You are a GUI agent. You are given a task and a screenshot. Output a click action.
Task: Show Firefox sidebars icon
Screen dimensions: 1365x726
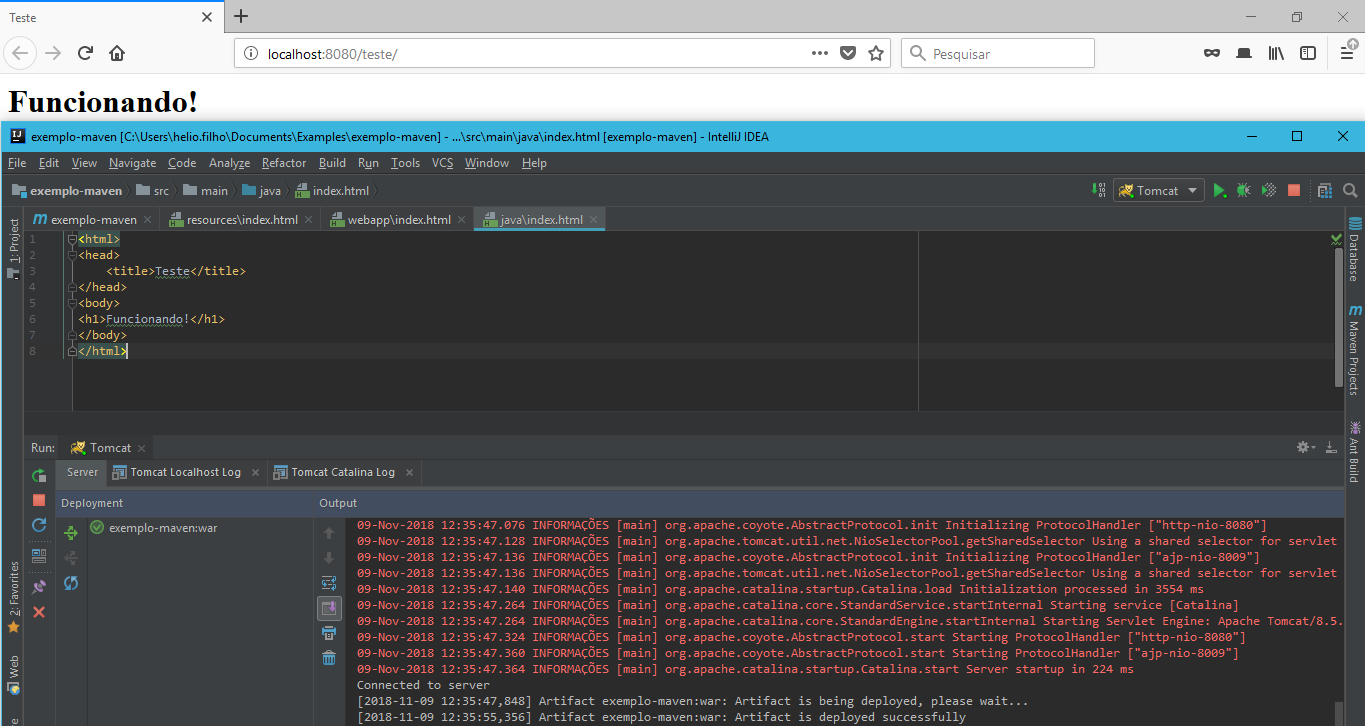tap(1308, 53)
